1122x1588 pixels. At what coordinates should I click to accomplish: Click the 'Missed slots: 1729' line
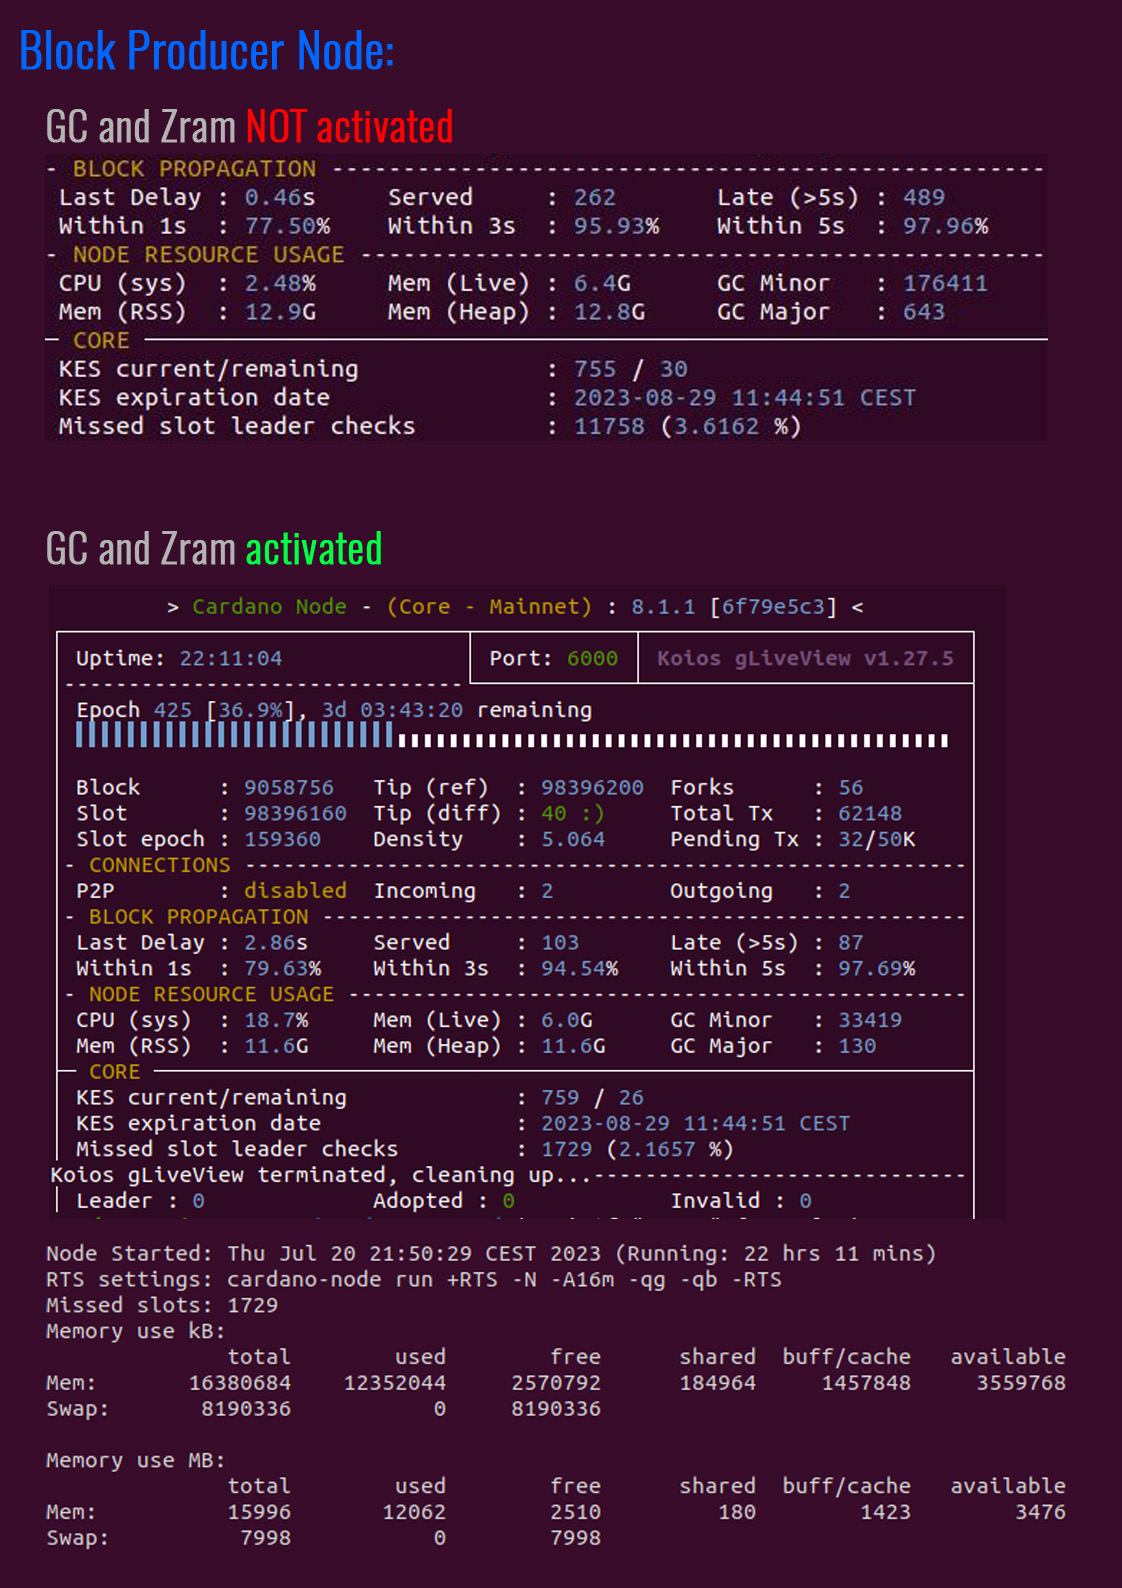(x=162, y=1306)
